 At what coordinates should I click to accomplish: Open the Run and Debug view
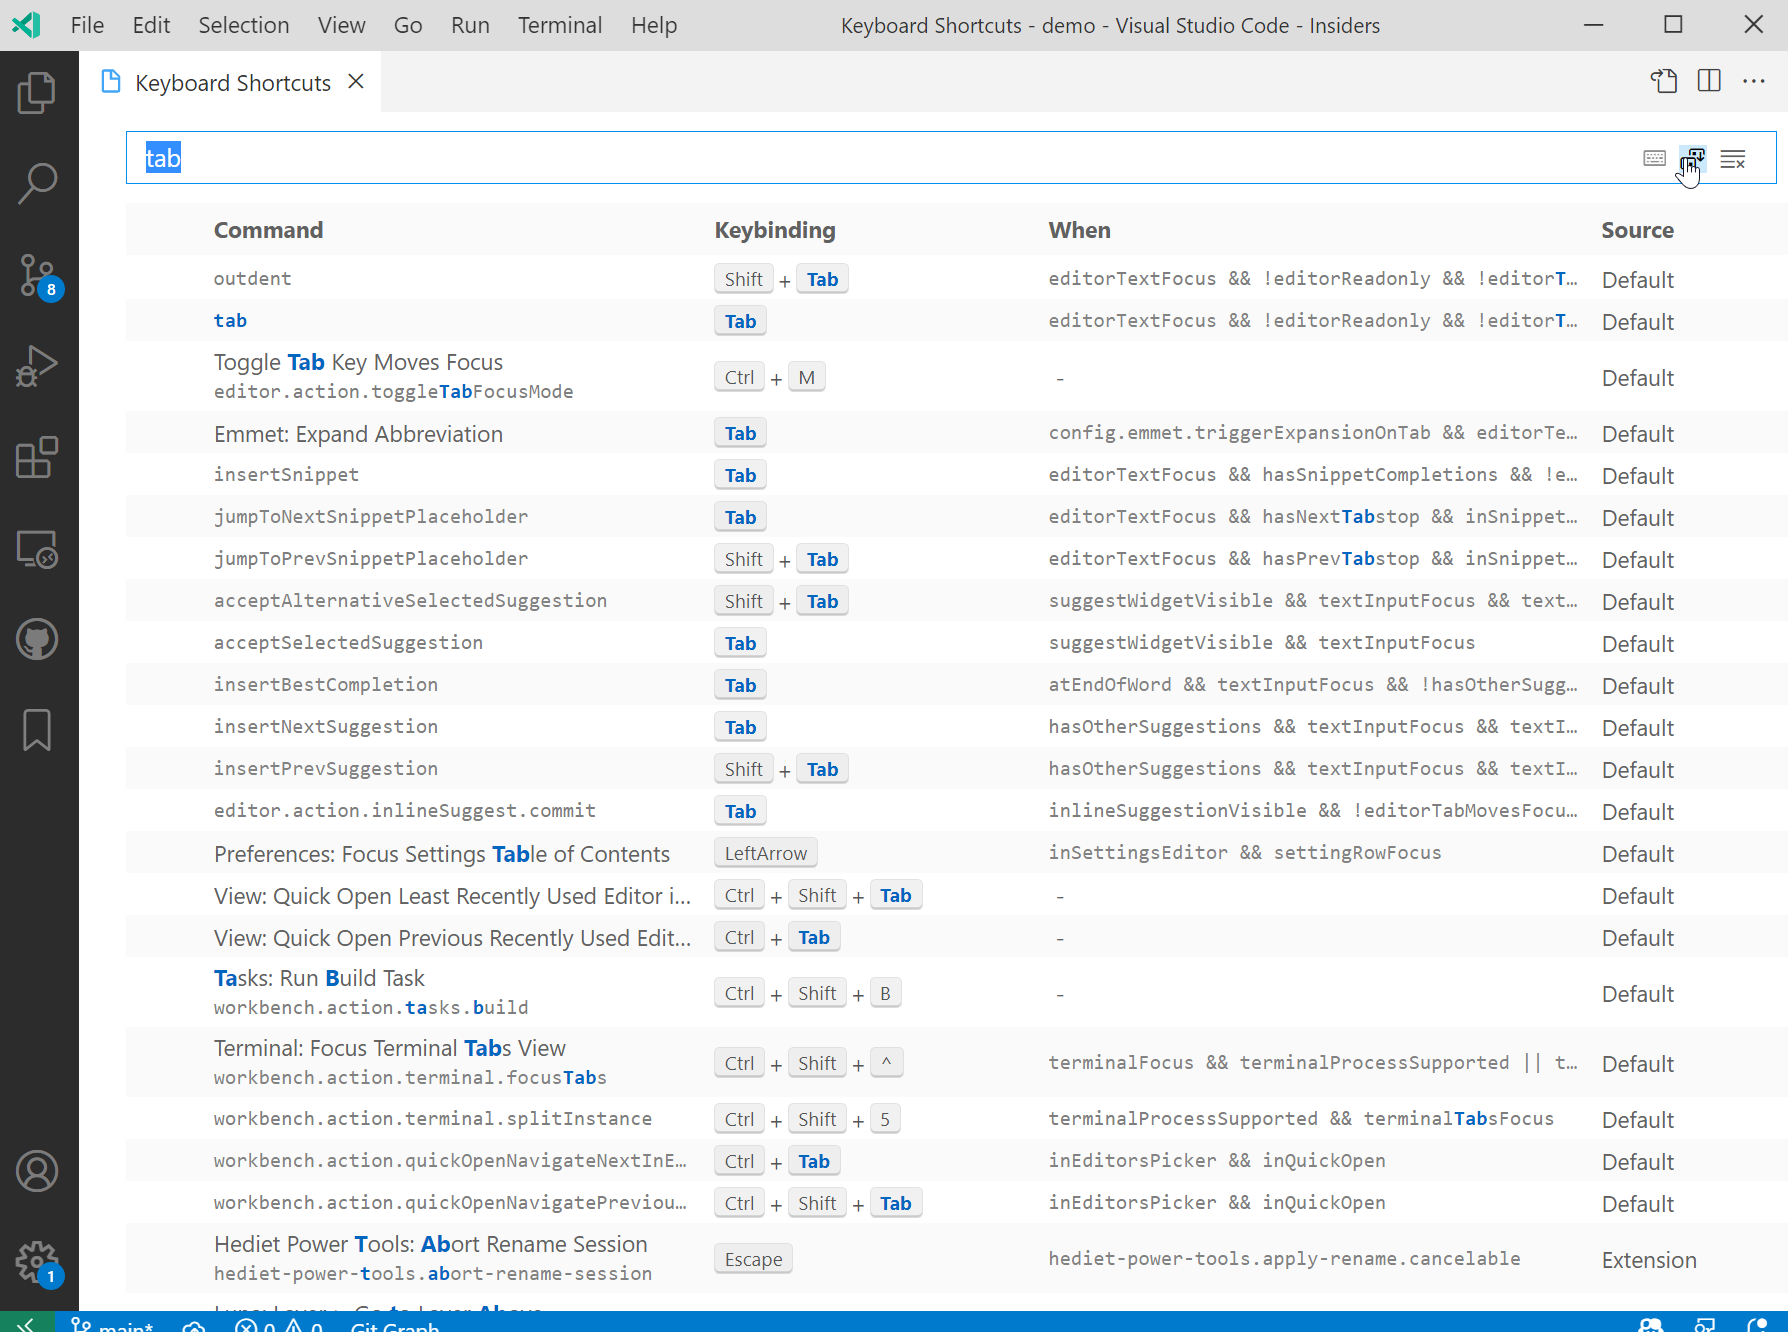(x=37, y=366)
